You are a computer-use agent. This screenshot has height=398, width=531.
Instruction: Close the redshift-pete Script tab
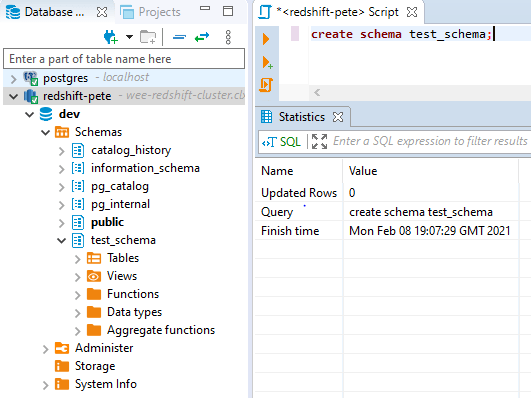412,12
